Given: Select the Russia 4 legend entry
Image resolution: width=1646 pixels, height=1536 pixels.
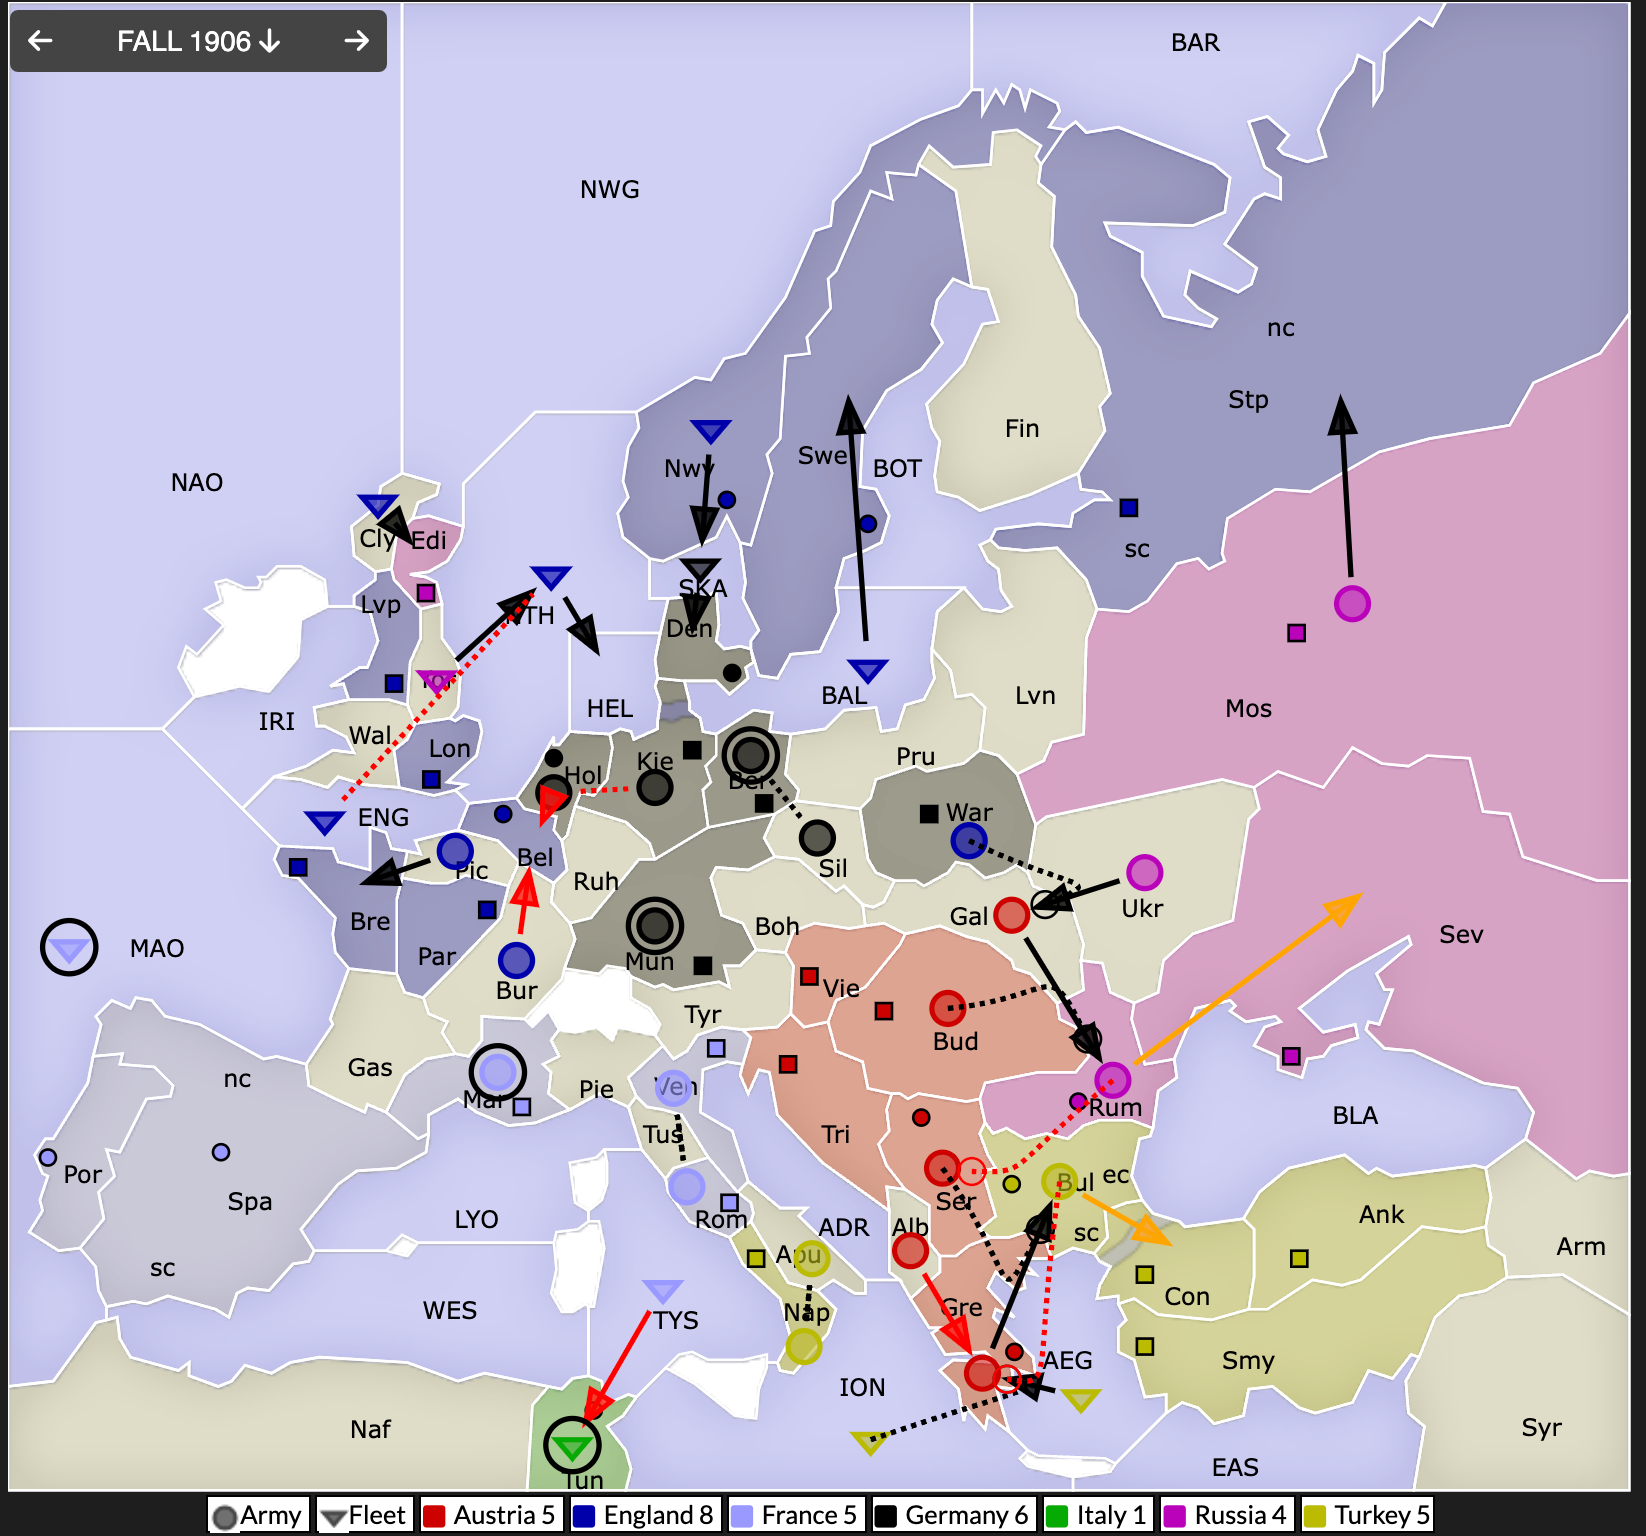Looking at the screenshot, I should [x=1228, y=1515].
